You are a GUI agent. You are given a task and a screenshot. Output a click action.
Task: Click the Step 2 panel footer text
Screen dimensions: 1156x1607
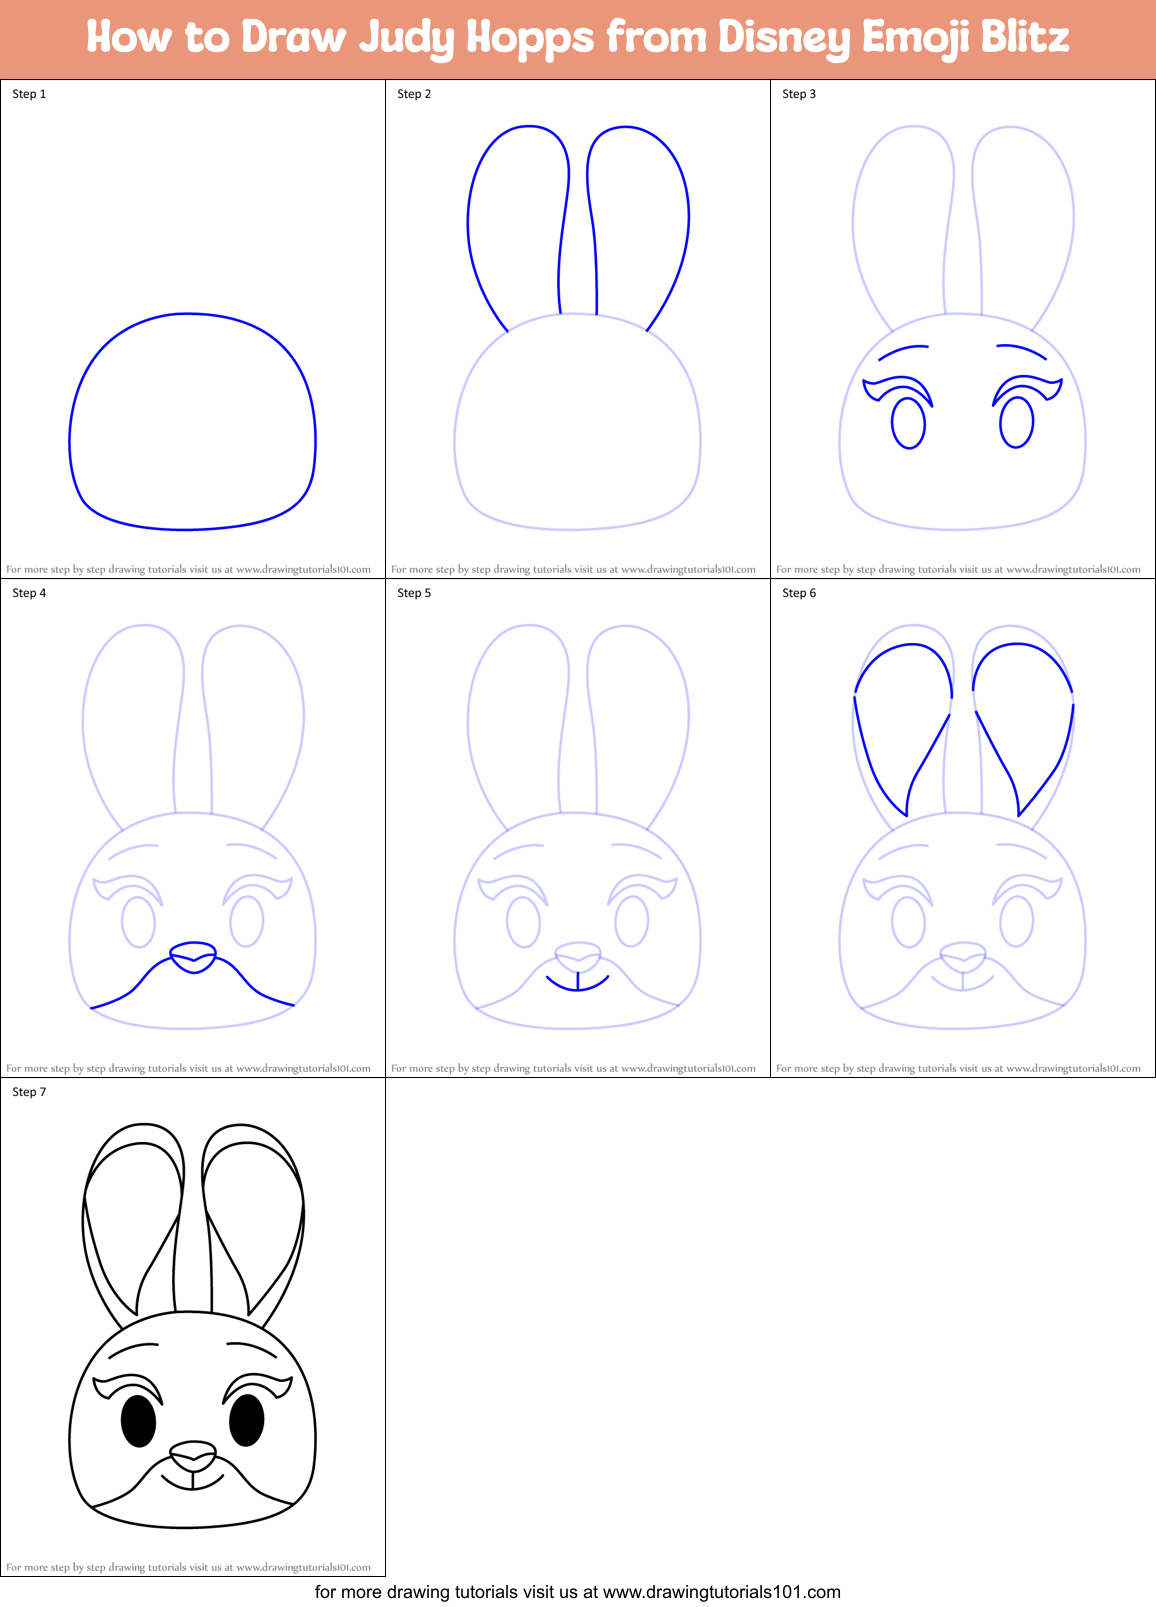coord(573,569)
